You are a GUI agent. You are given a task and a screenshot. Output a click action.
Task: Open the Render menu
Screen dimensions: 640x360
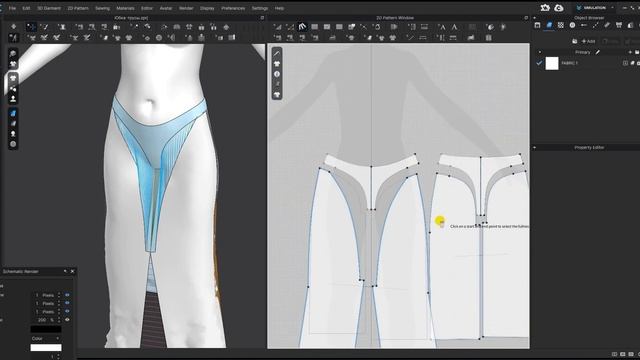coord(186,8)
